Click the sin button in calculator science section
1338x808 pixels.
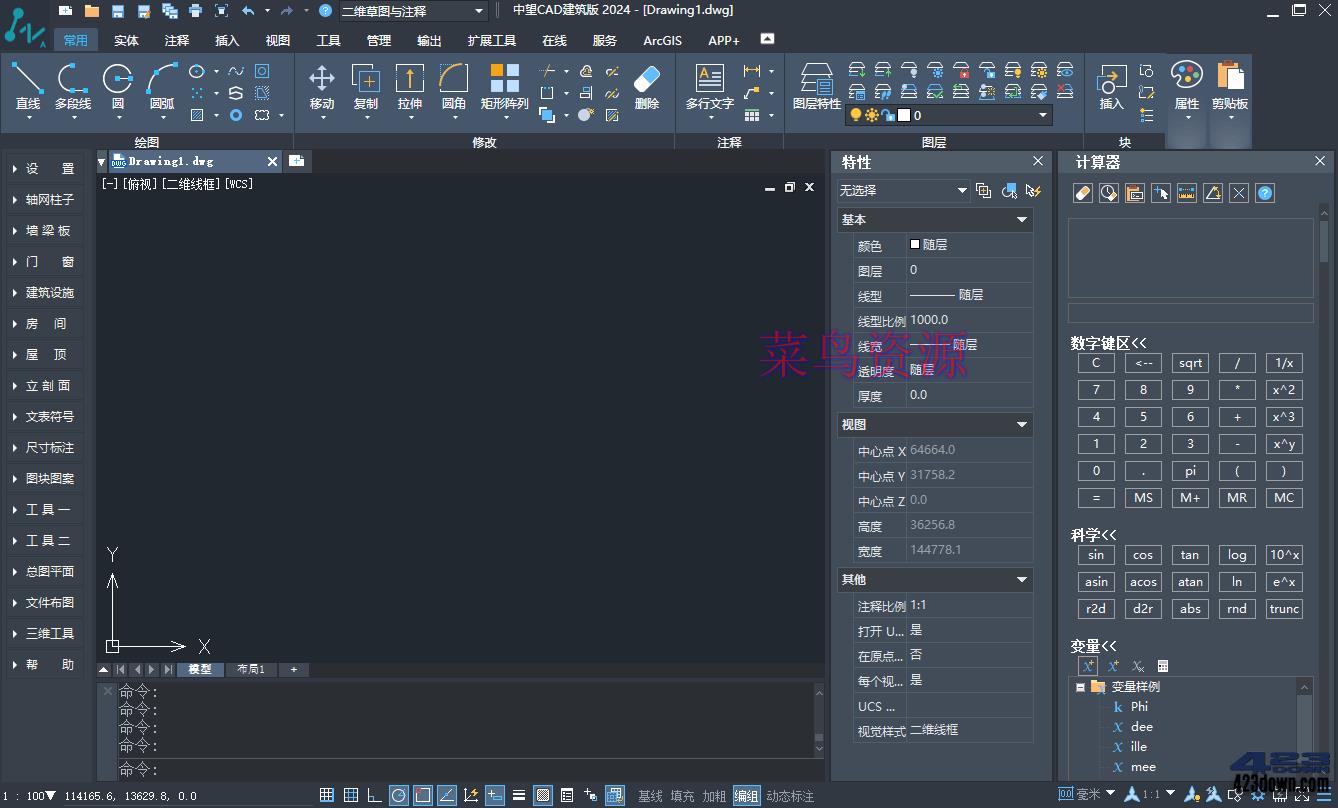[1095, 554]
